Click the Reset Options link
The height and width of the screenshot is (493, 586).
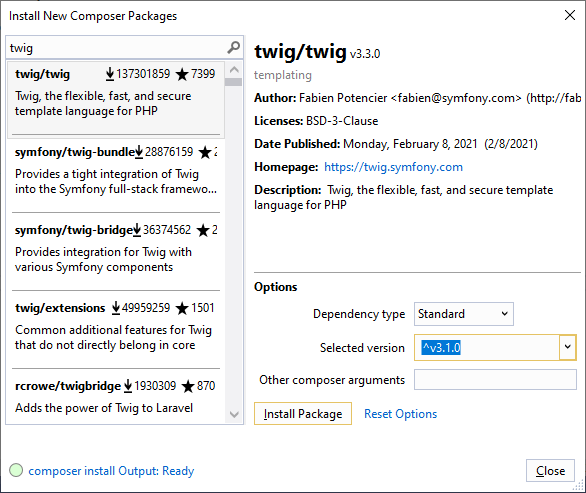click(x=400, y=414)
